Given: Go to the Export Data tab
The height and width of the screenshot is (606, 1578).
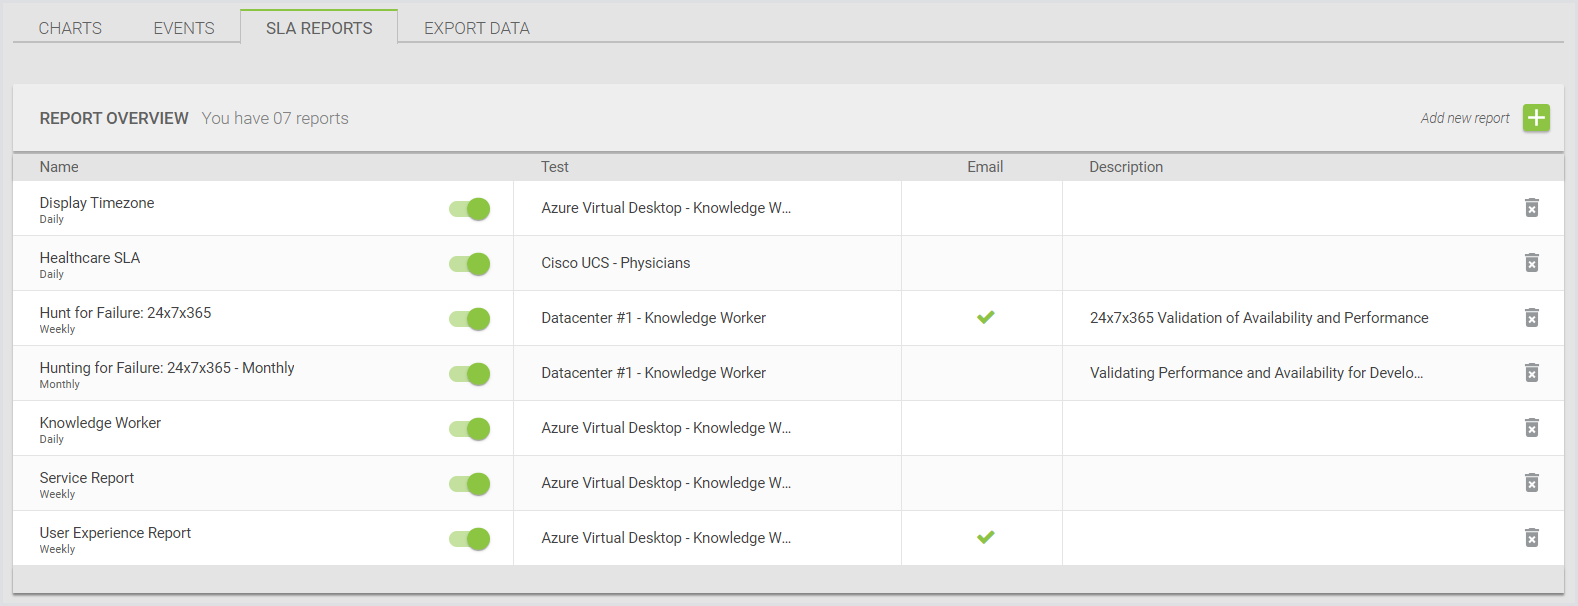Looking at the screenshot, I should [x=477, y=28].
